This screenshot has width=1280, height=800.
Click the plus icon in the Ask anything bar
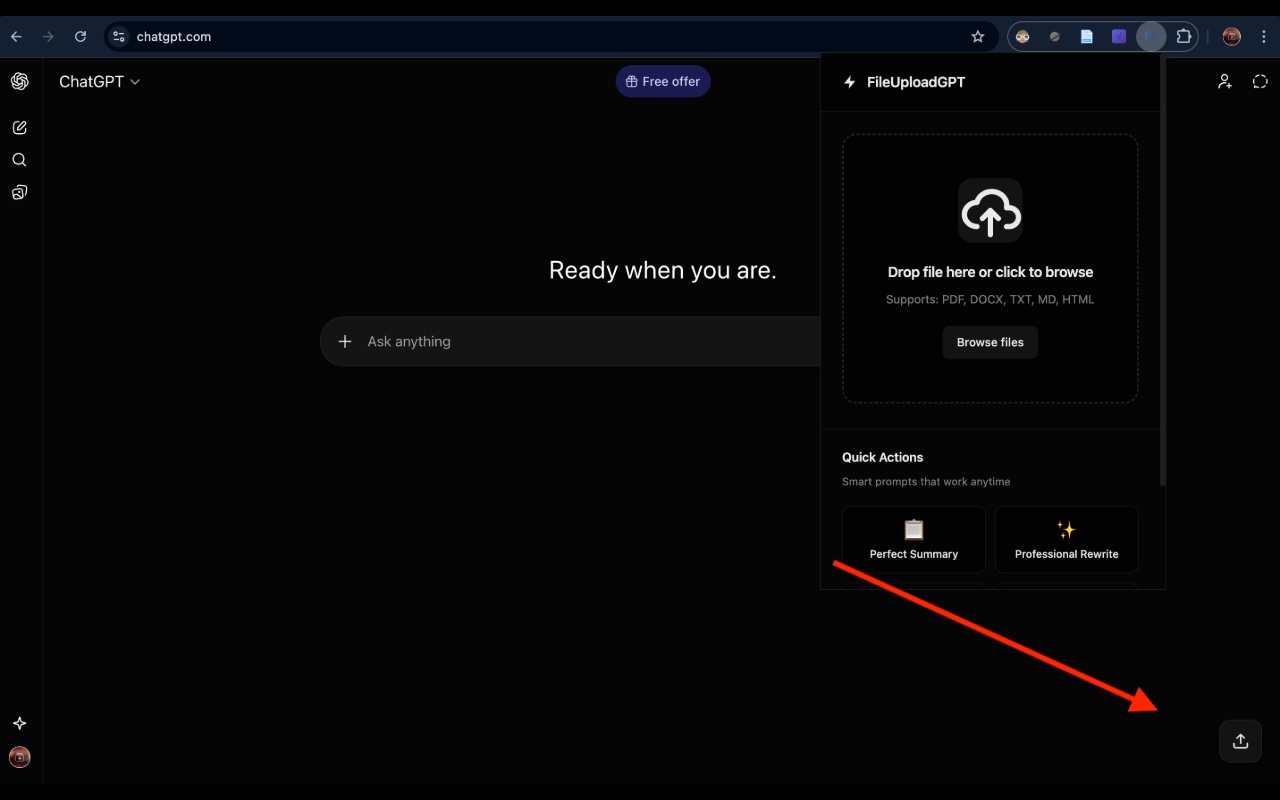tap(345, 341)
